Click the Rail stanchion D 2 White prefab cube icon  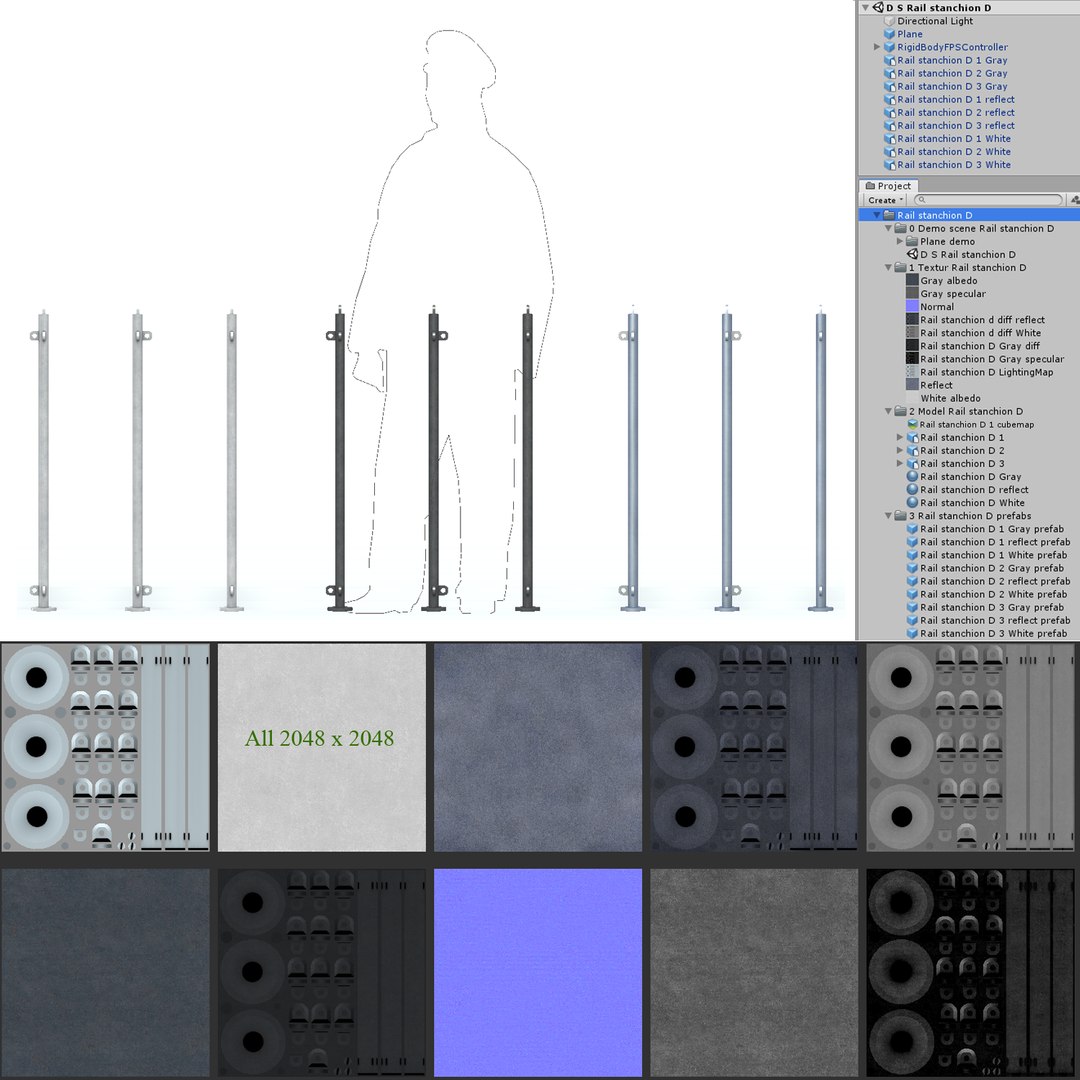[x=912, y=594]
